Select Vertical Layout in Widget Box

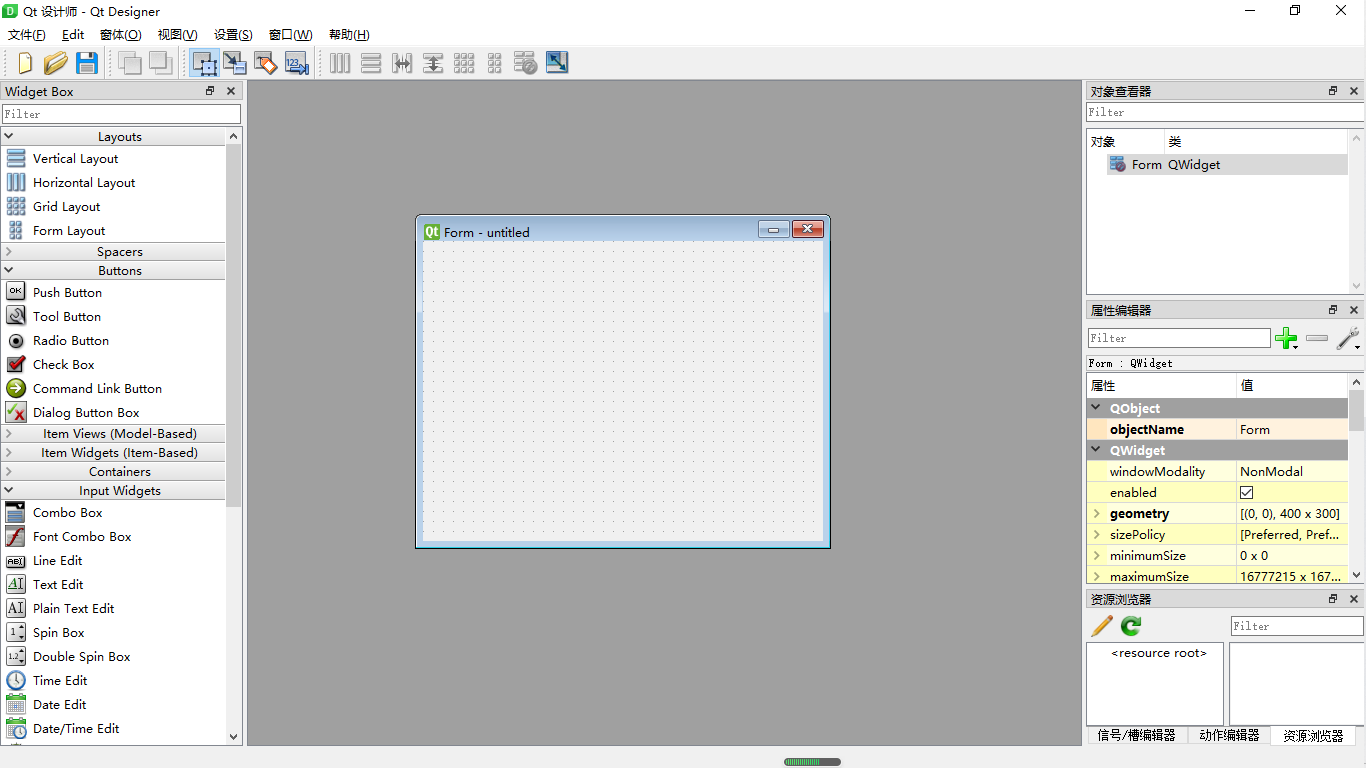[x=113, y=158]
